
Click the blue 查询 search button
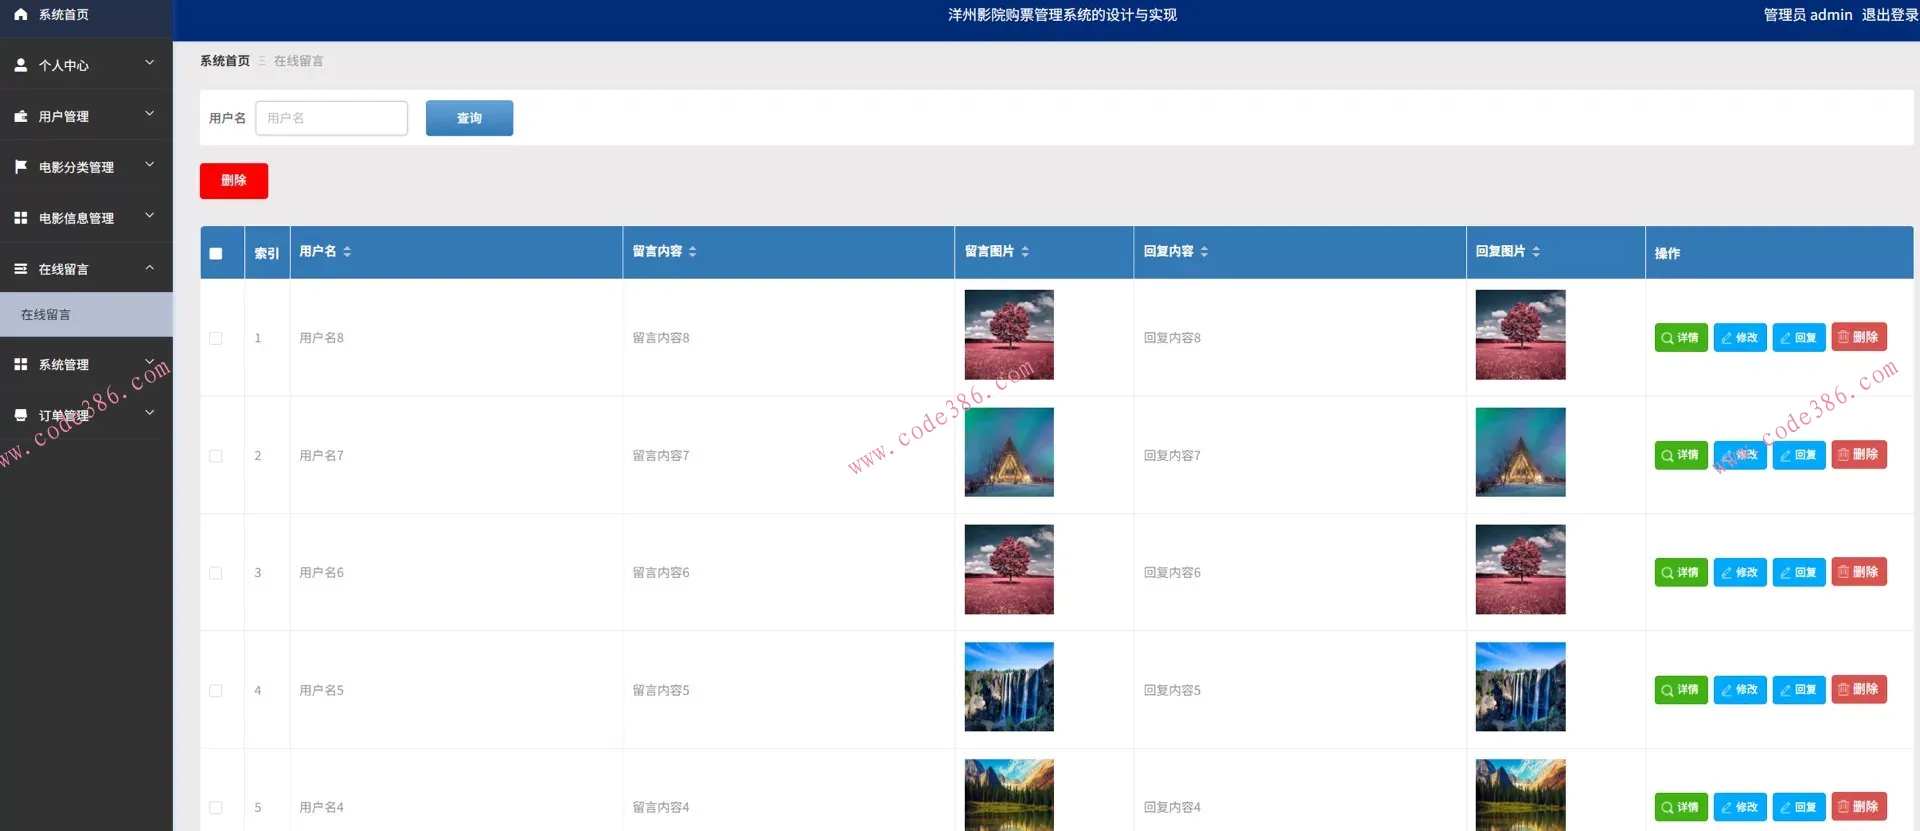(469, 118)
